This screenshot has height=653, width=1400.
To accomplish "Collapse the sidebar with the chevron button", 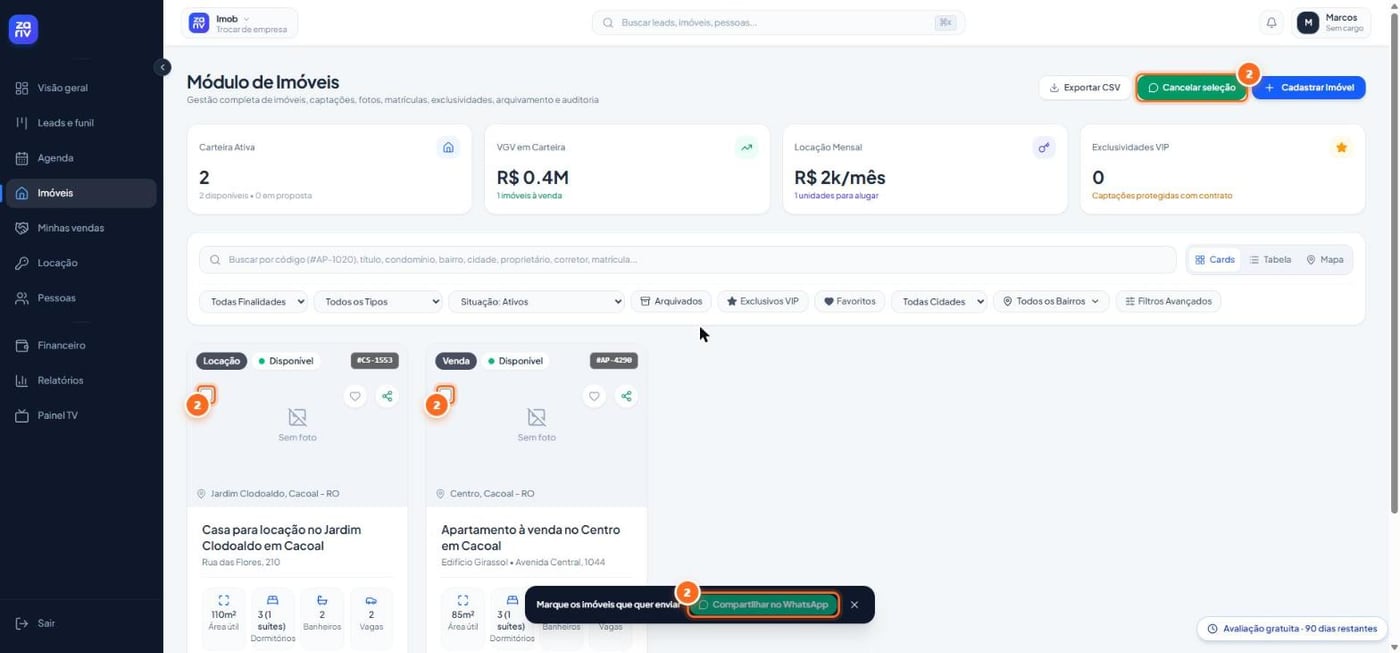I will [x=163, y=67].
